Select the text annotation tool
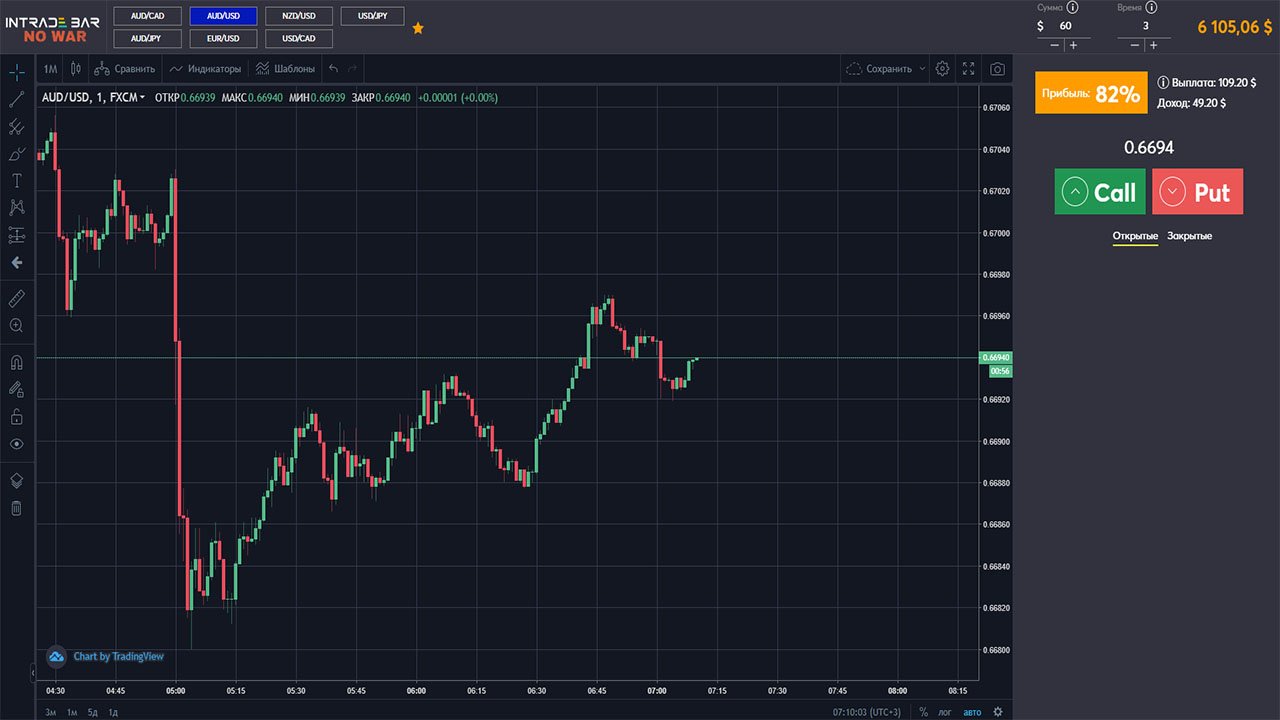Screen dimensions: 1280x720 [x=16, y=180]
